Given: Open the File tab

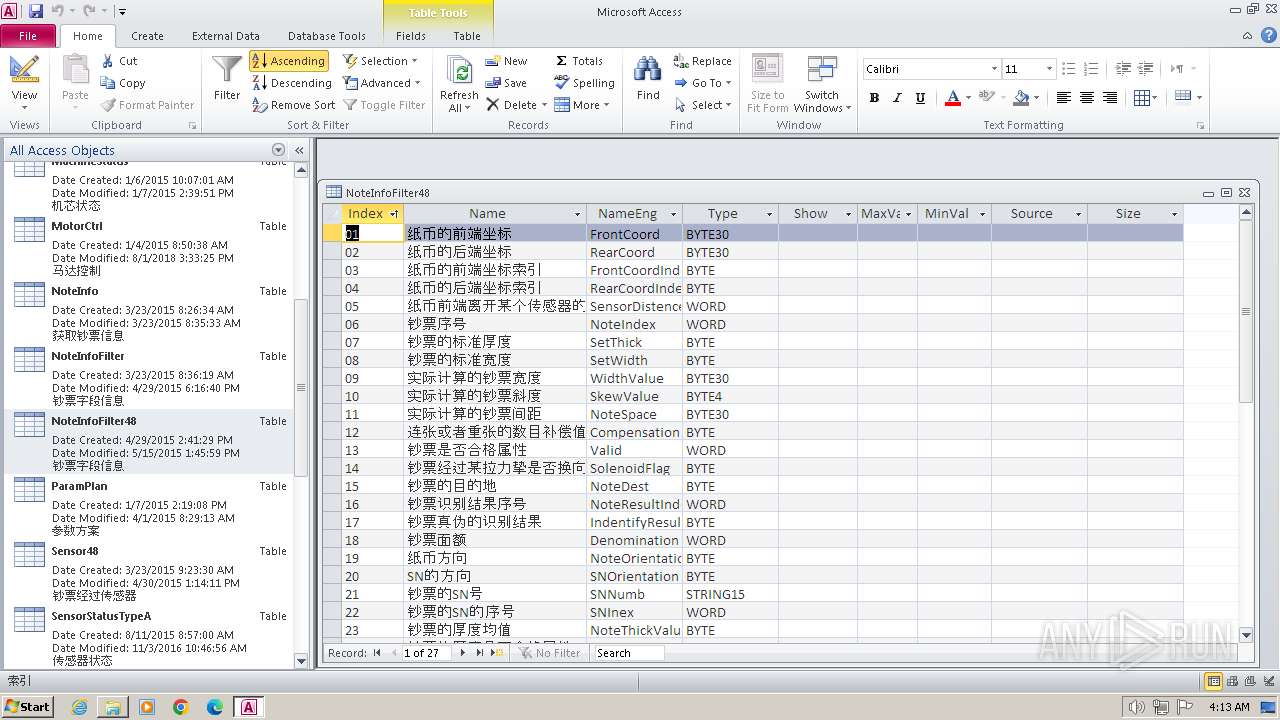Looking at the screenshot, I should (28, 36).
